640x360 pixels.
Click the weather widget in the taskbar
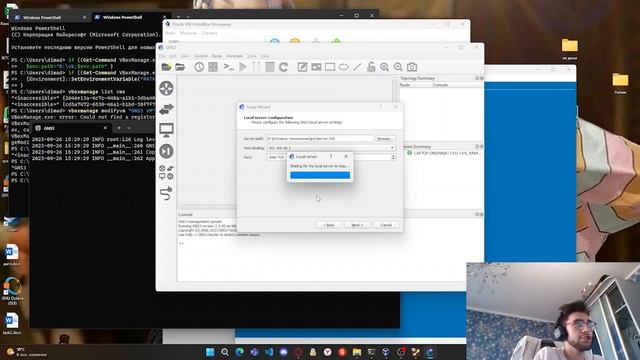(x=27, y=352)
